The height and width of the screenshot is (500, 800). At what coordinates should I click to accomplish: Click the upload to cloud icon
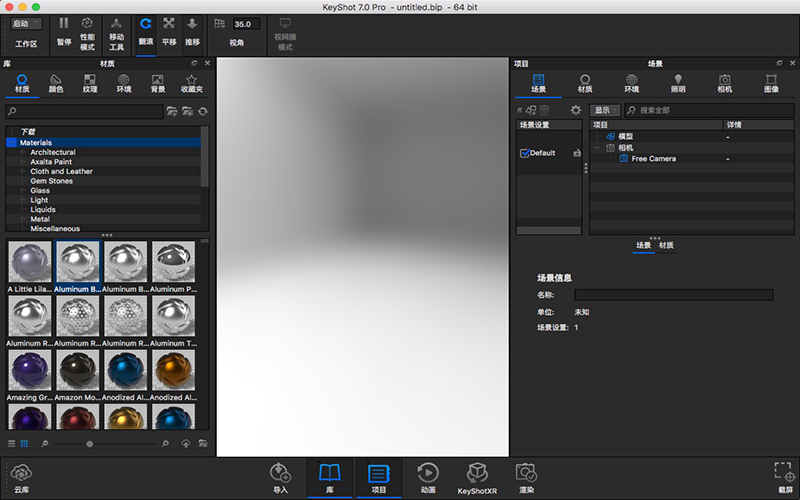(186, 444)
